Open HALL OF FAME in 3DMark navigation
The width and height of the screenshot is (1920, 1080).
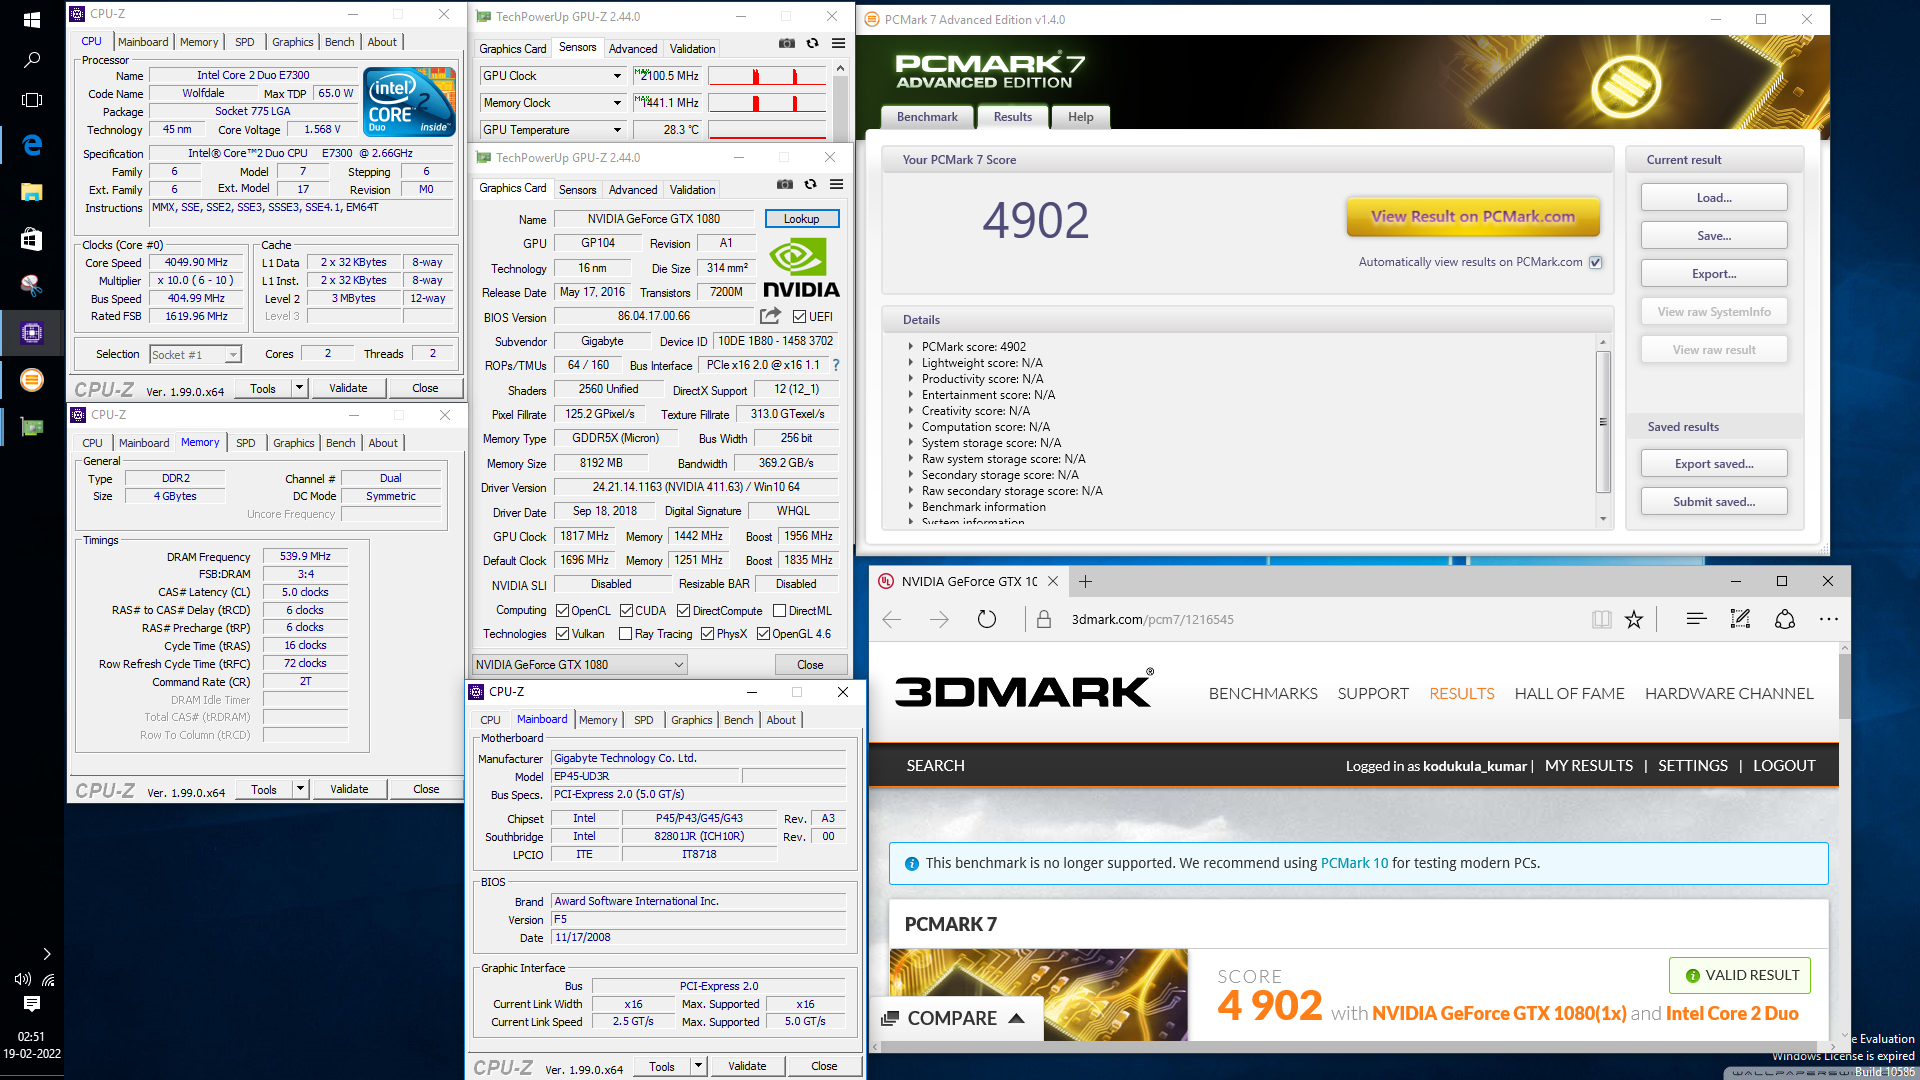pyautogui.click(x=1569, y=693)
